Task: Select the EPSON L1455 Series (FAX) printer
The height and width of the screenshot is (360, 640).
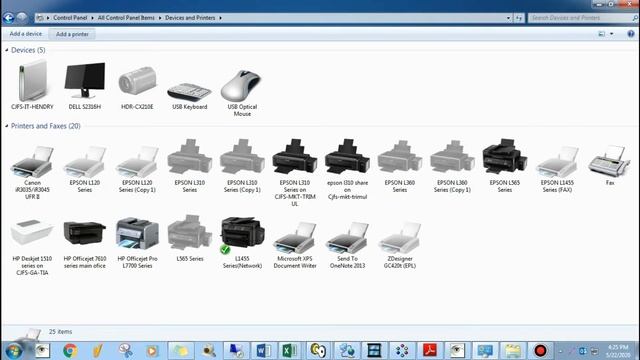Action: [x=557, y=162]
